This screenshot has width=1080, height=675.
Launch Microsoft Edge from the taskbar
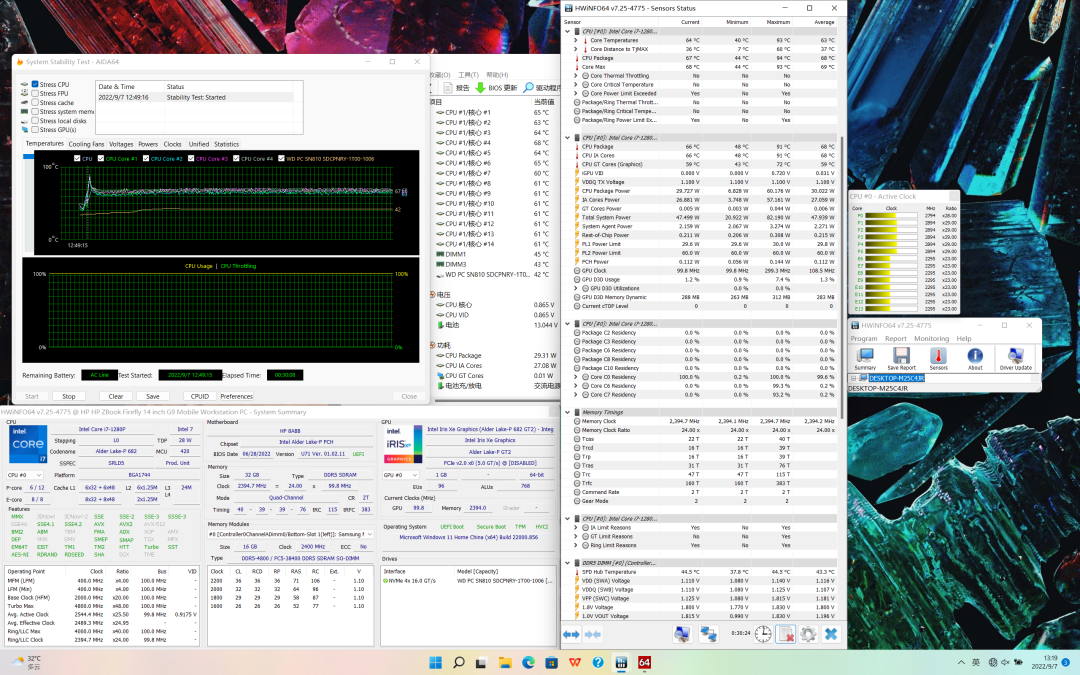tap(528, 663)
